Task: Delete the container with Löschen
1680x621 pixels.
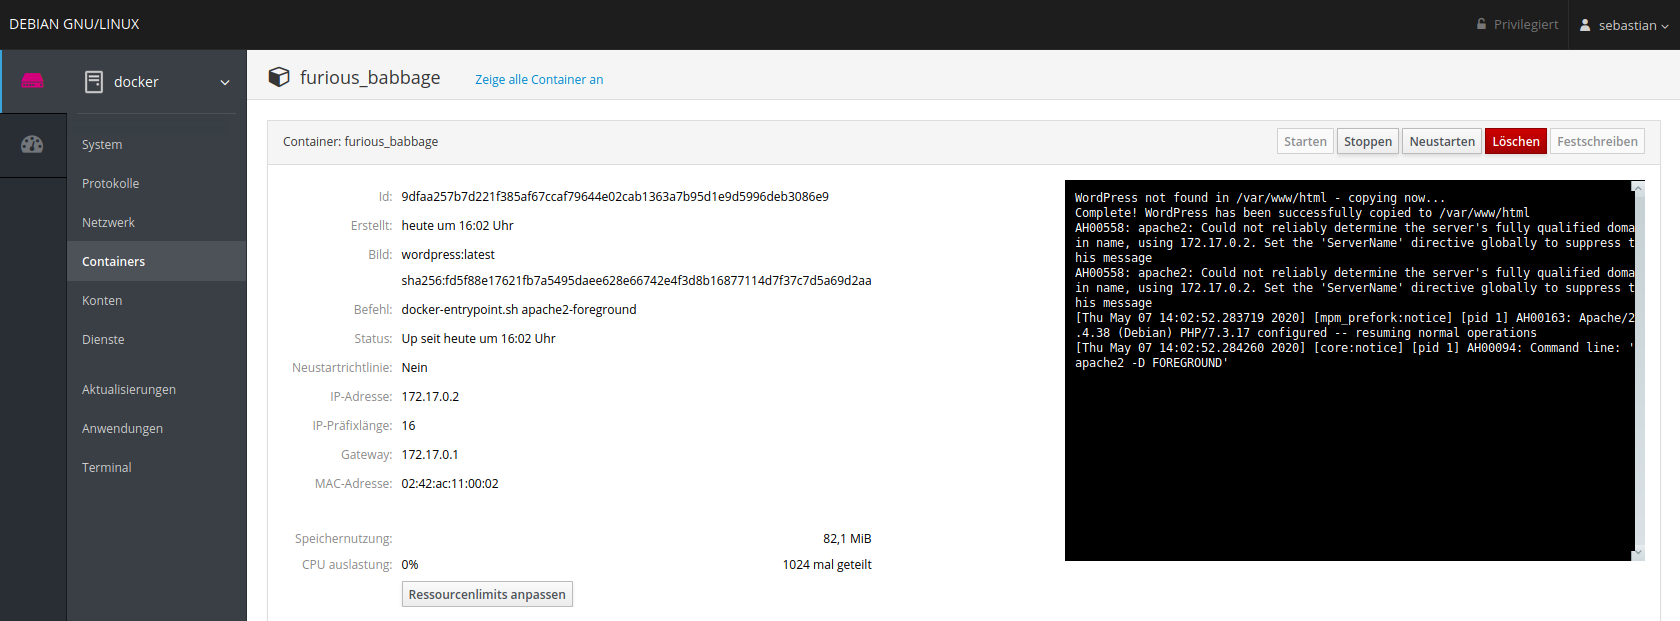Action: pos(1516,141)
